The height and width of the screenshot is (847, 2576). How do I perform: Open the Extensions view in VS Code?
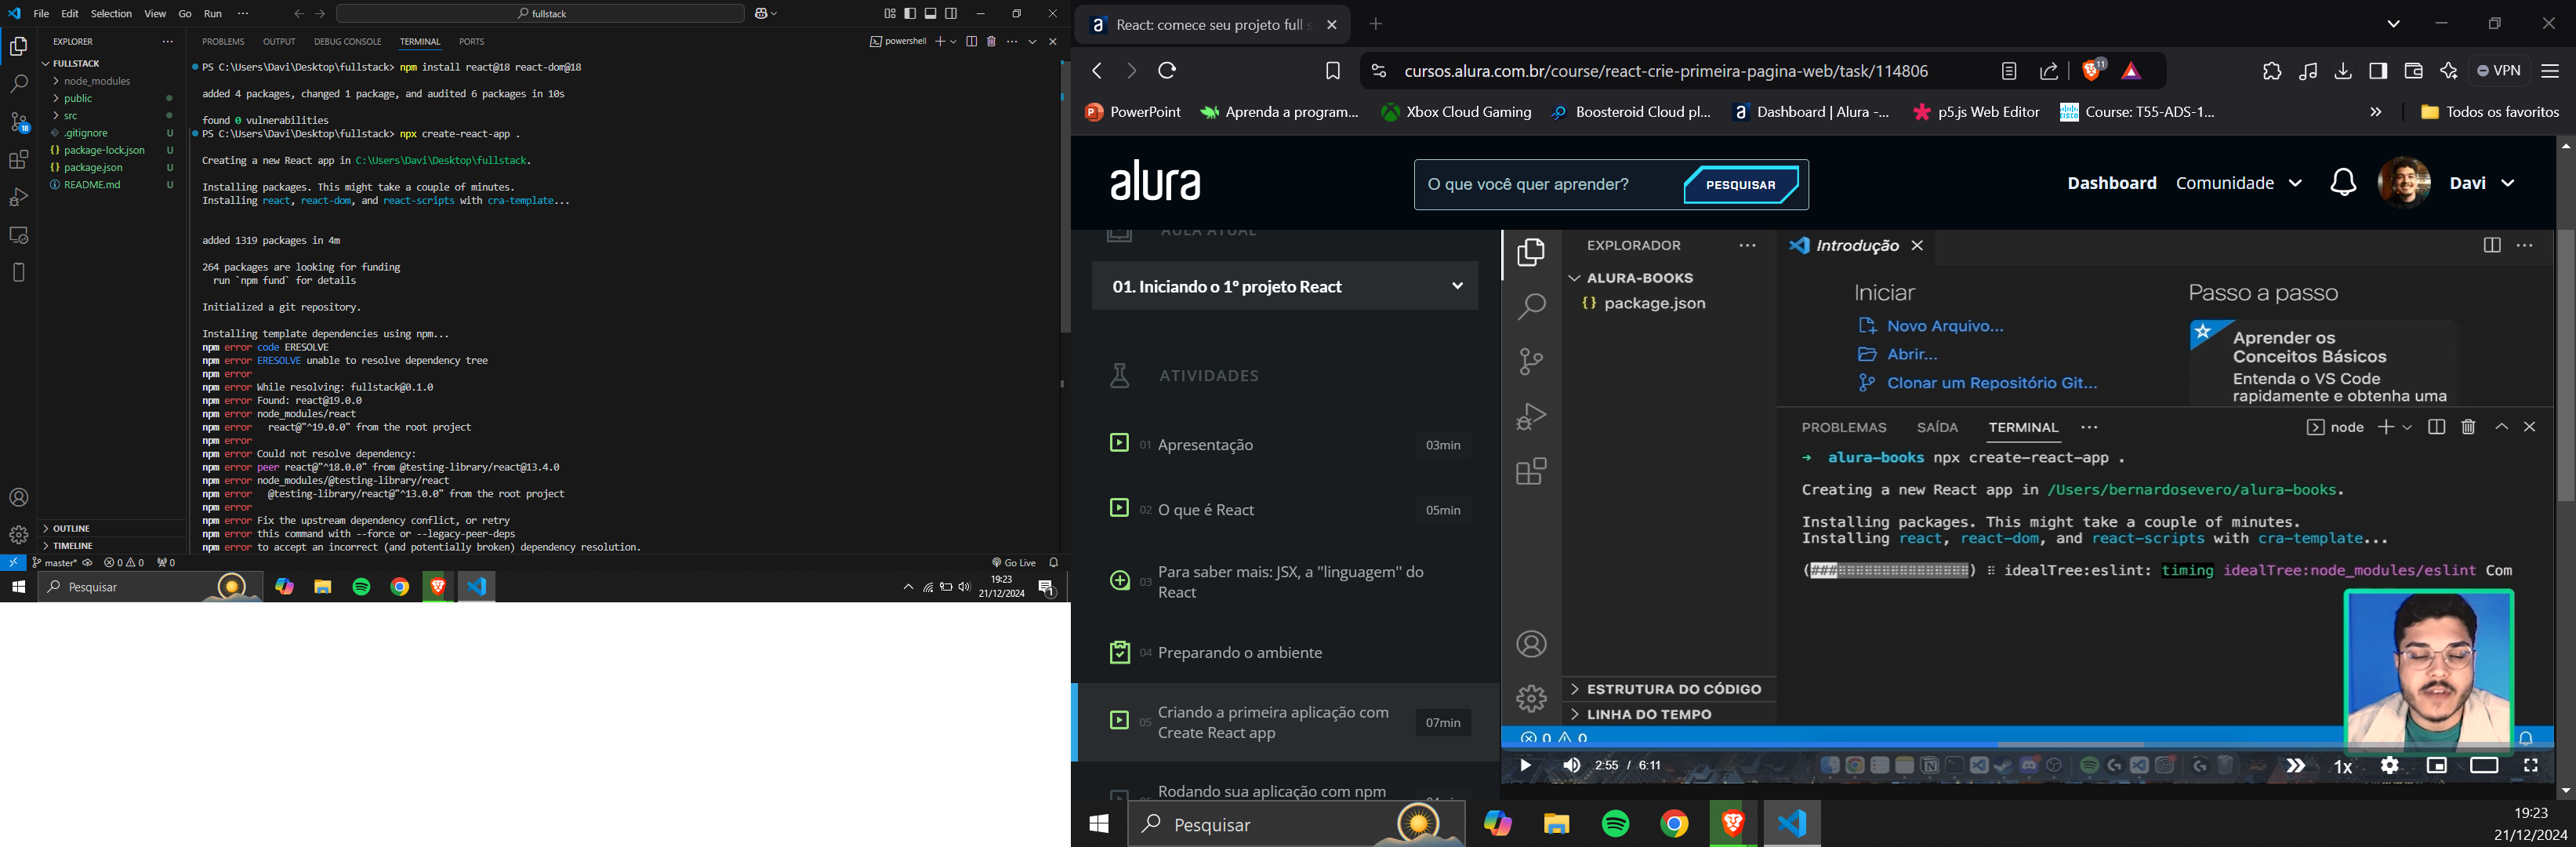point(18,160)
